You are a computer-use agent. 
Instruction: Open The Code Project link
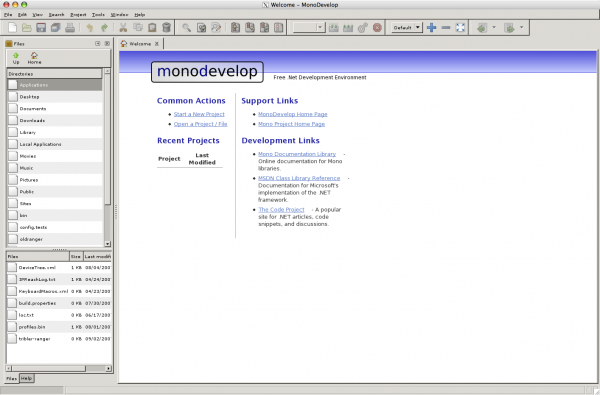[281, 209]
